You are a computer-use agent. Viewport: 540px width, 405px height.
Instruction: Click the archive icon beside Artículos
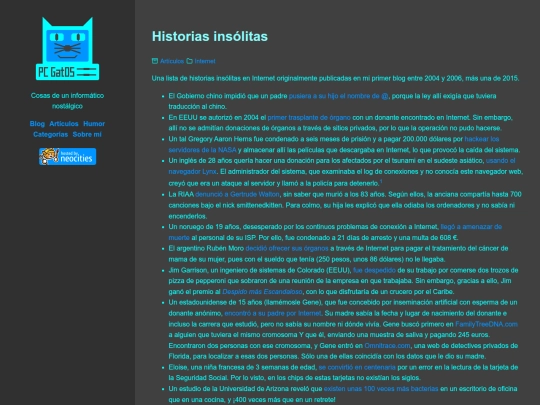click(x=155, y=61)
